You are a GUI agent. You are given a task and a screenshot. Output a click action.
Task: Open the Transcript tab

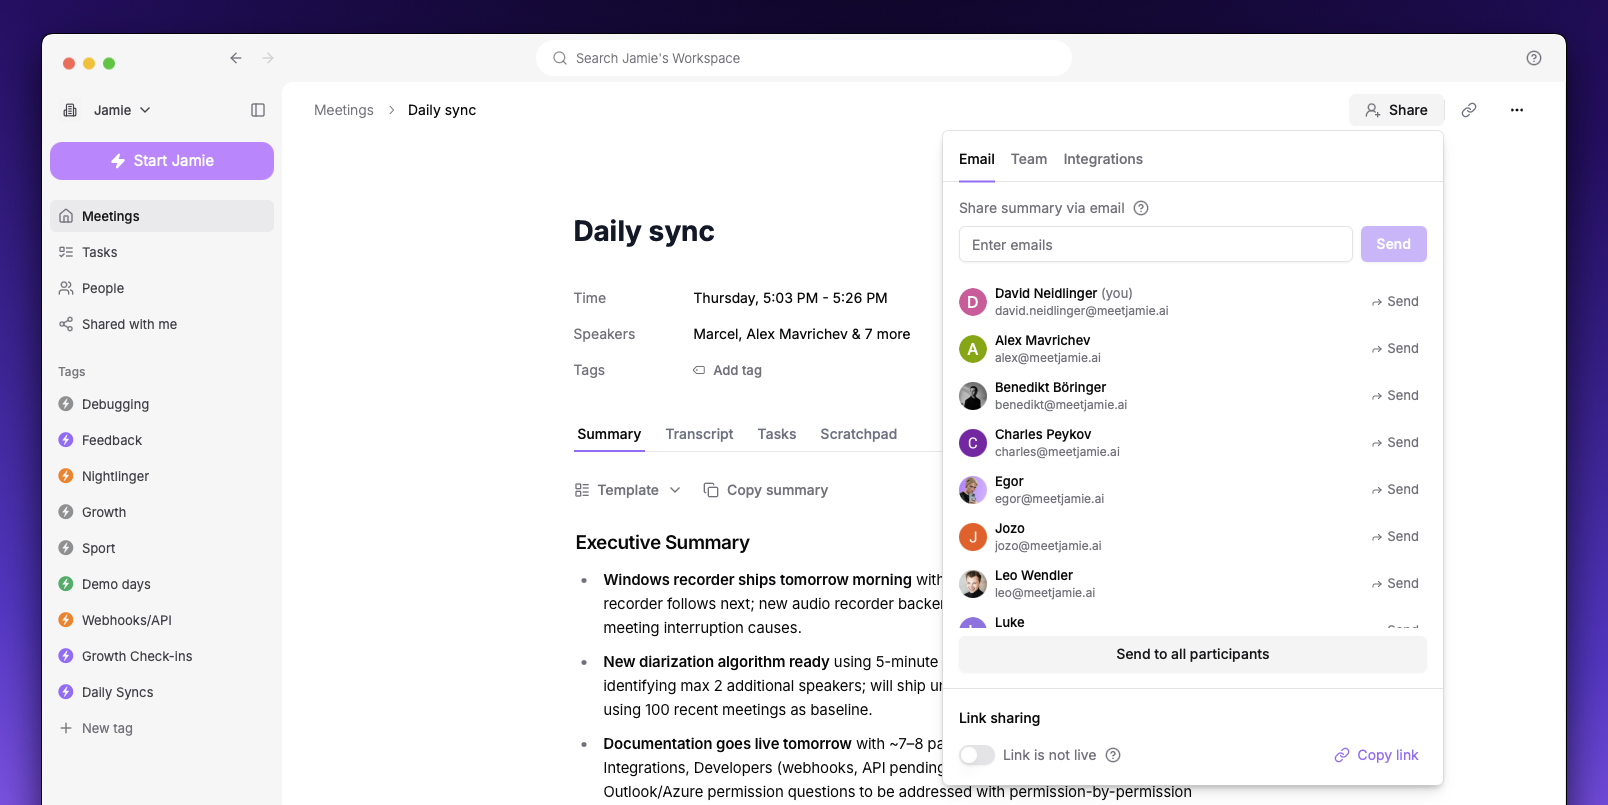click(x=699, y=434)
